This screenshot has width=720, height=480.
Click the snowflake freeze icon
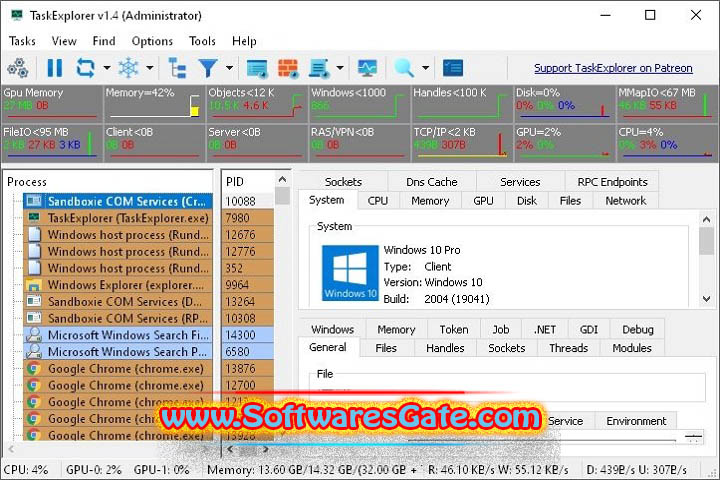129,68
